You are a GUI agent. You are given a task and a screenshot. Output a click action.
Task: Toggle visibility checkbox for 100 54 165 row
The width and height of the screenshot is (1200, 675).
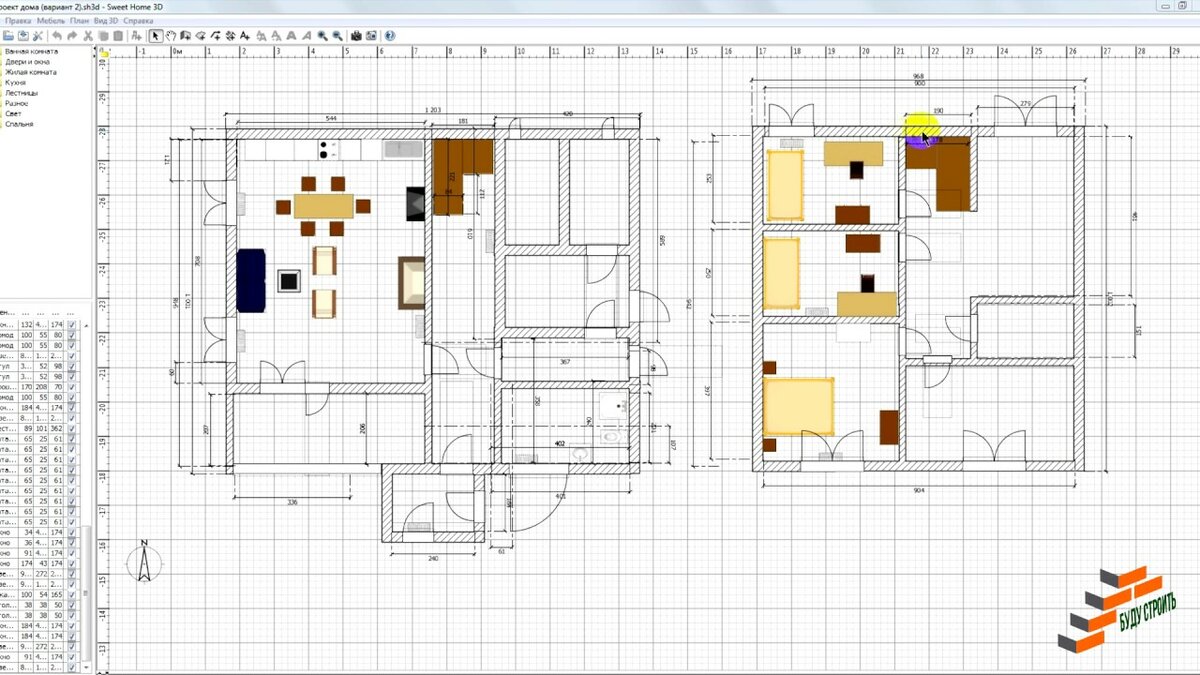click(72, 594)
